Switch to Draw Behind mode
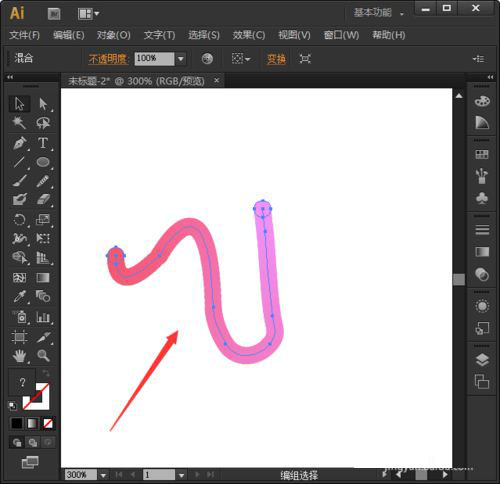Viewport: 500px width, 484px height. click(33, 442)
